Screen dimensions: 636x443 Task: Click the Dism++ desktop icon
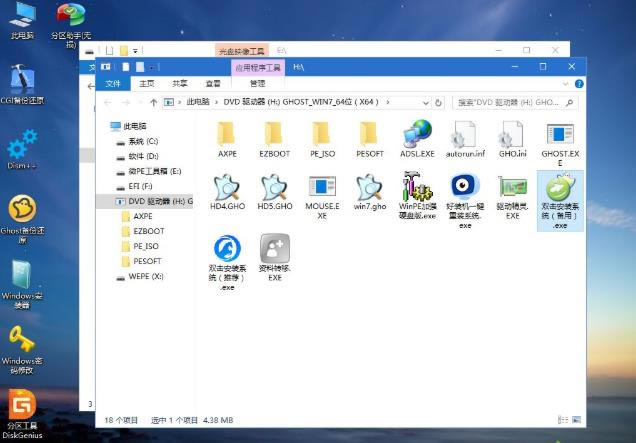click(21, 146)
